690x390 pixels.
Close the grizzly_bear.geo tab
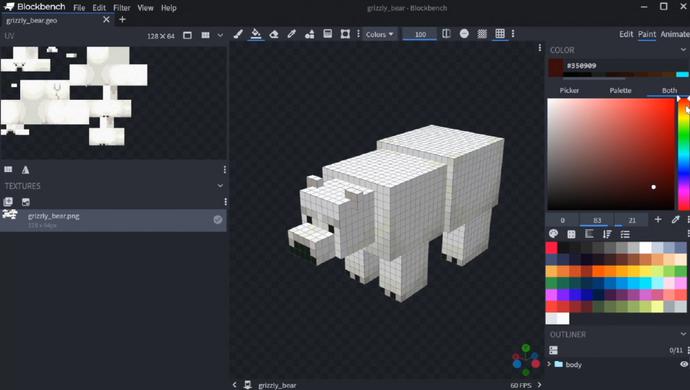(x=106, y=20)
